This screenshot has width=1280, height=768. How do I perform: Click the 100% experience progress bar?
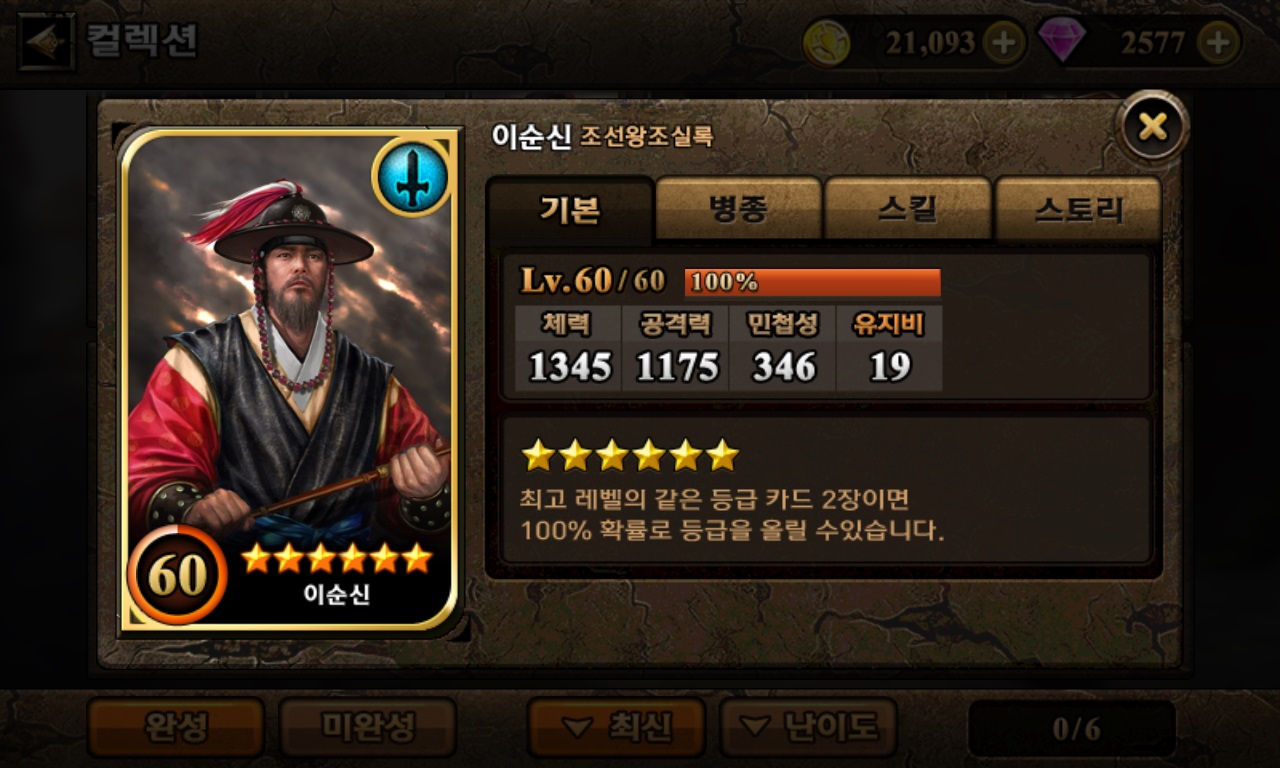pos(813,282)
